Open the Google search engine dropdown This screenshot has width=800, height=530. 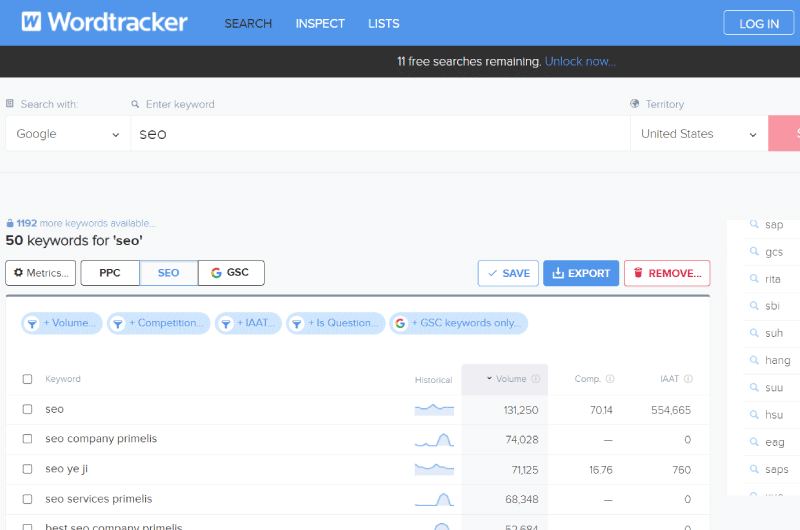tap(68, 134)
